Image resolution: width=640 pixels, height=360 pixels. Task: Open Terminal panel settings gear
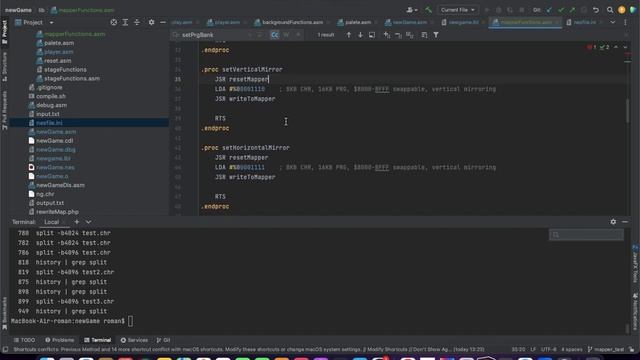click(613, 222)
